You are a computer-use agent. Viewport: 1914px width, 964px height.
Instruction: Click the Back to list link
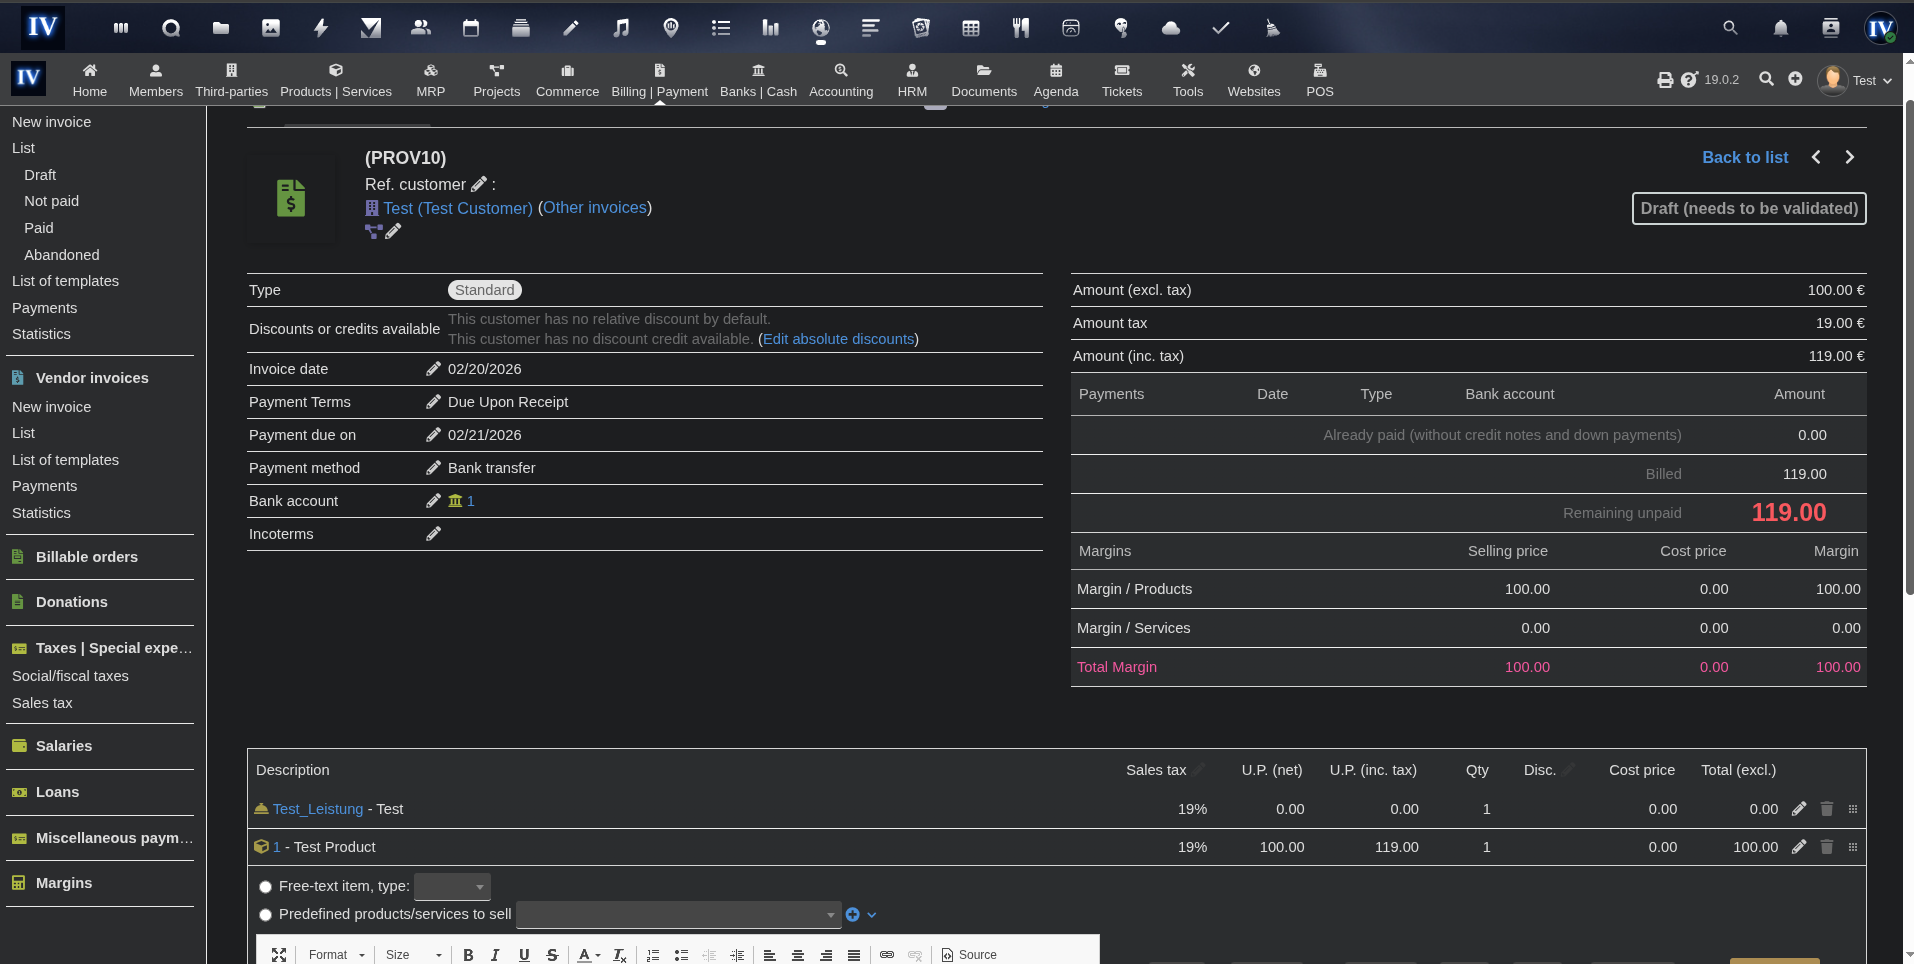pyautogui.click(x=1744, y=157)
